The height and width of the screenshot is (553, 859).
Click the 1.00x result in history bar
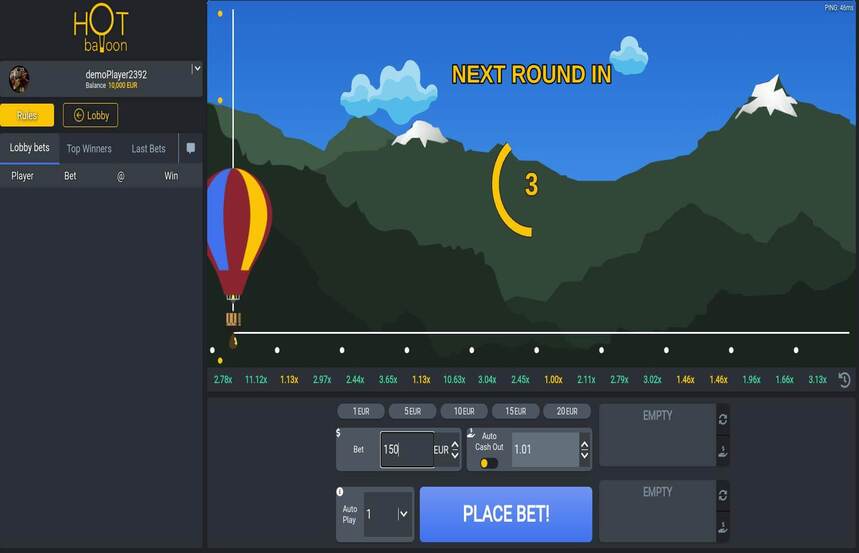pyautogui.click(x=553, y=379)
